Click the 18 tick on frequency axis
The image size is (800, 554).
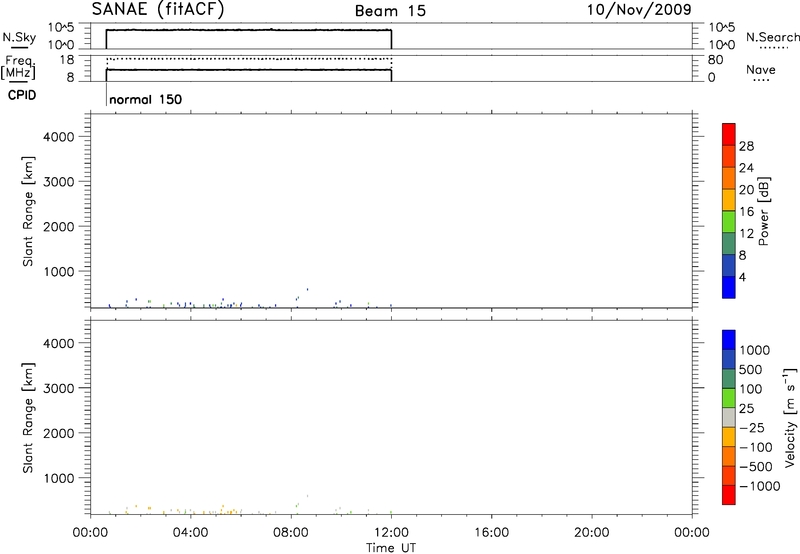pyautogui.click(x=67, y=60)
